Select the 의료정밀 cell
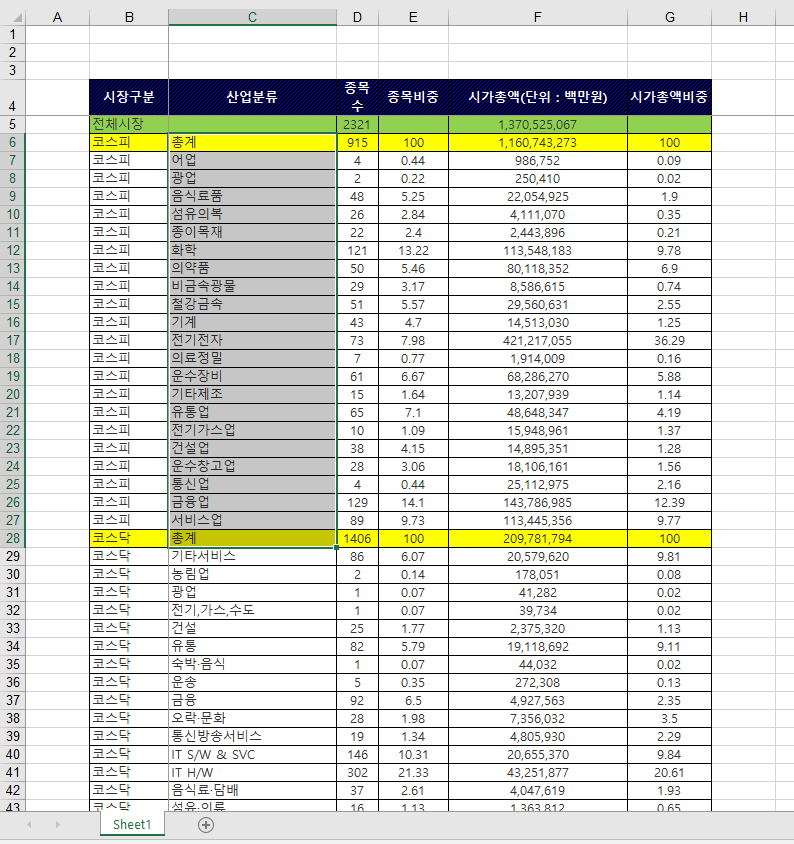Screen dimensions: 794x844 [x=252, y=358]
